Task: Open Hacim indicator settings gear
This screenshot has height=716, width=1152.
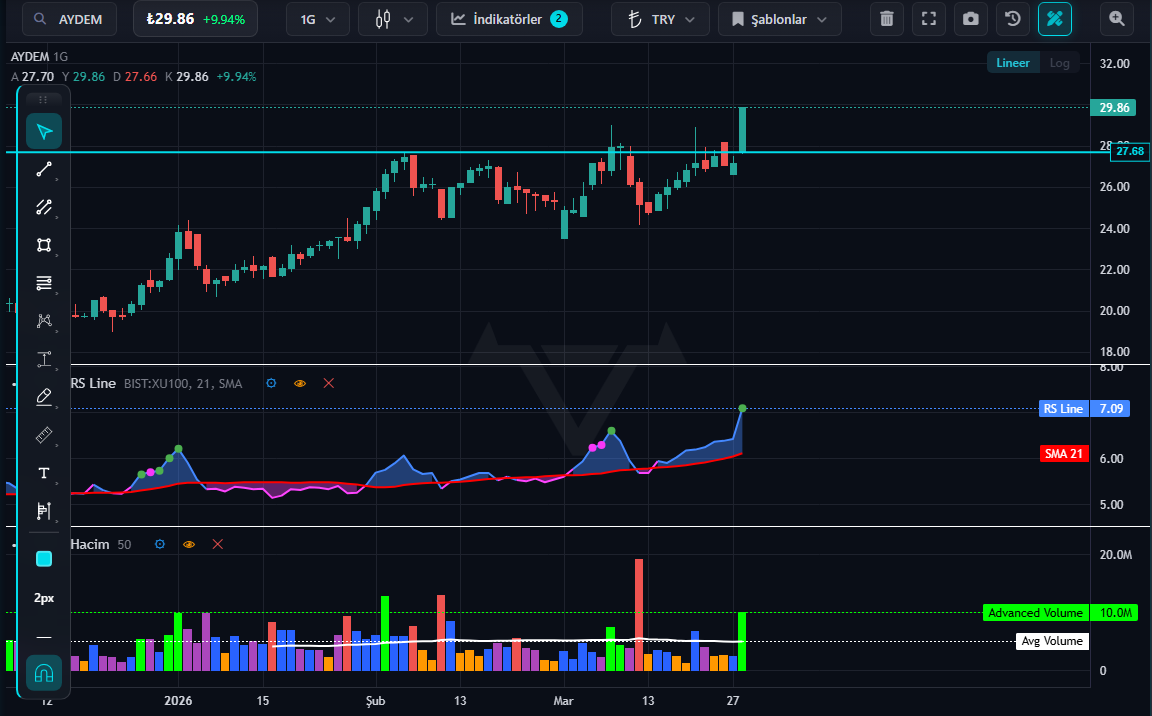Action: 160,544
